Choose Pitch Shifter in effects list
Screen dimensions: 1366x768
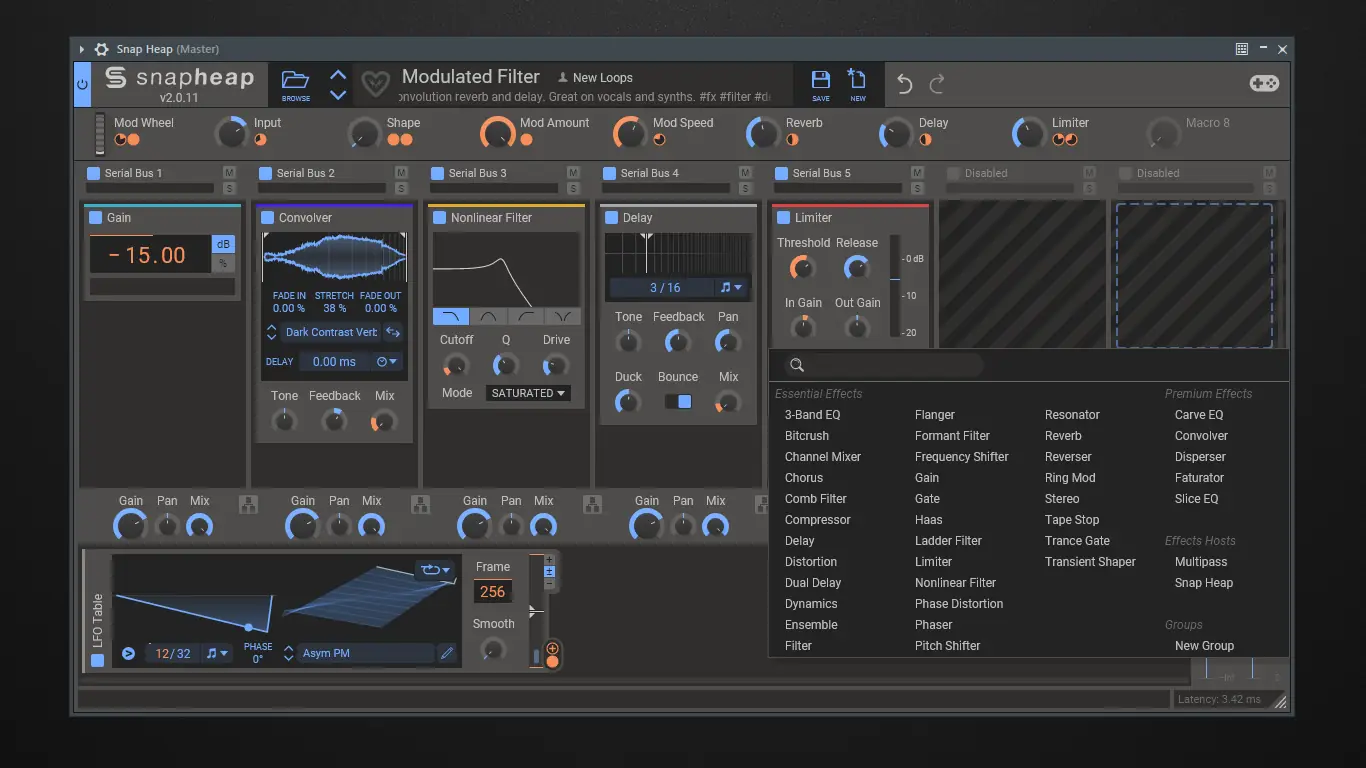(x=947, y=646)
